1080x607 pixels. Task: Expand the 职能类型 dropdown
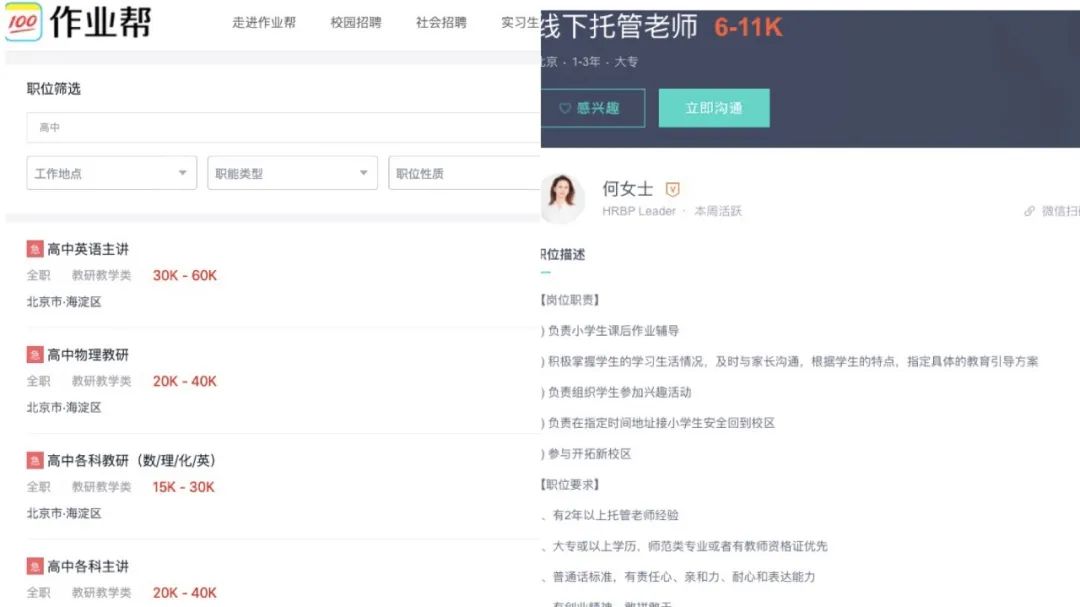(291, 172)
